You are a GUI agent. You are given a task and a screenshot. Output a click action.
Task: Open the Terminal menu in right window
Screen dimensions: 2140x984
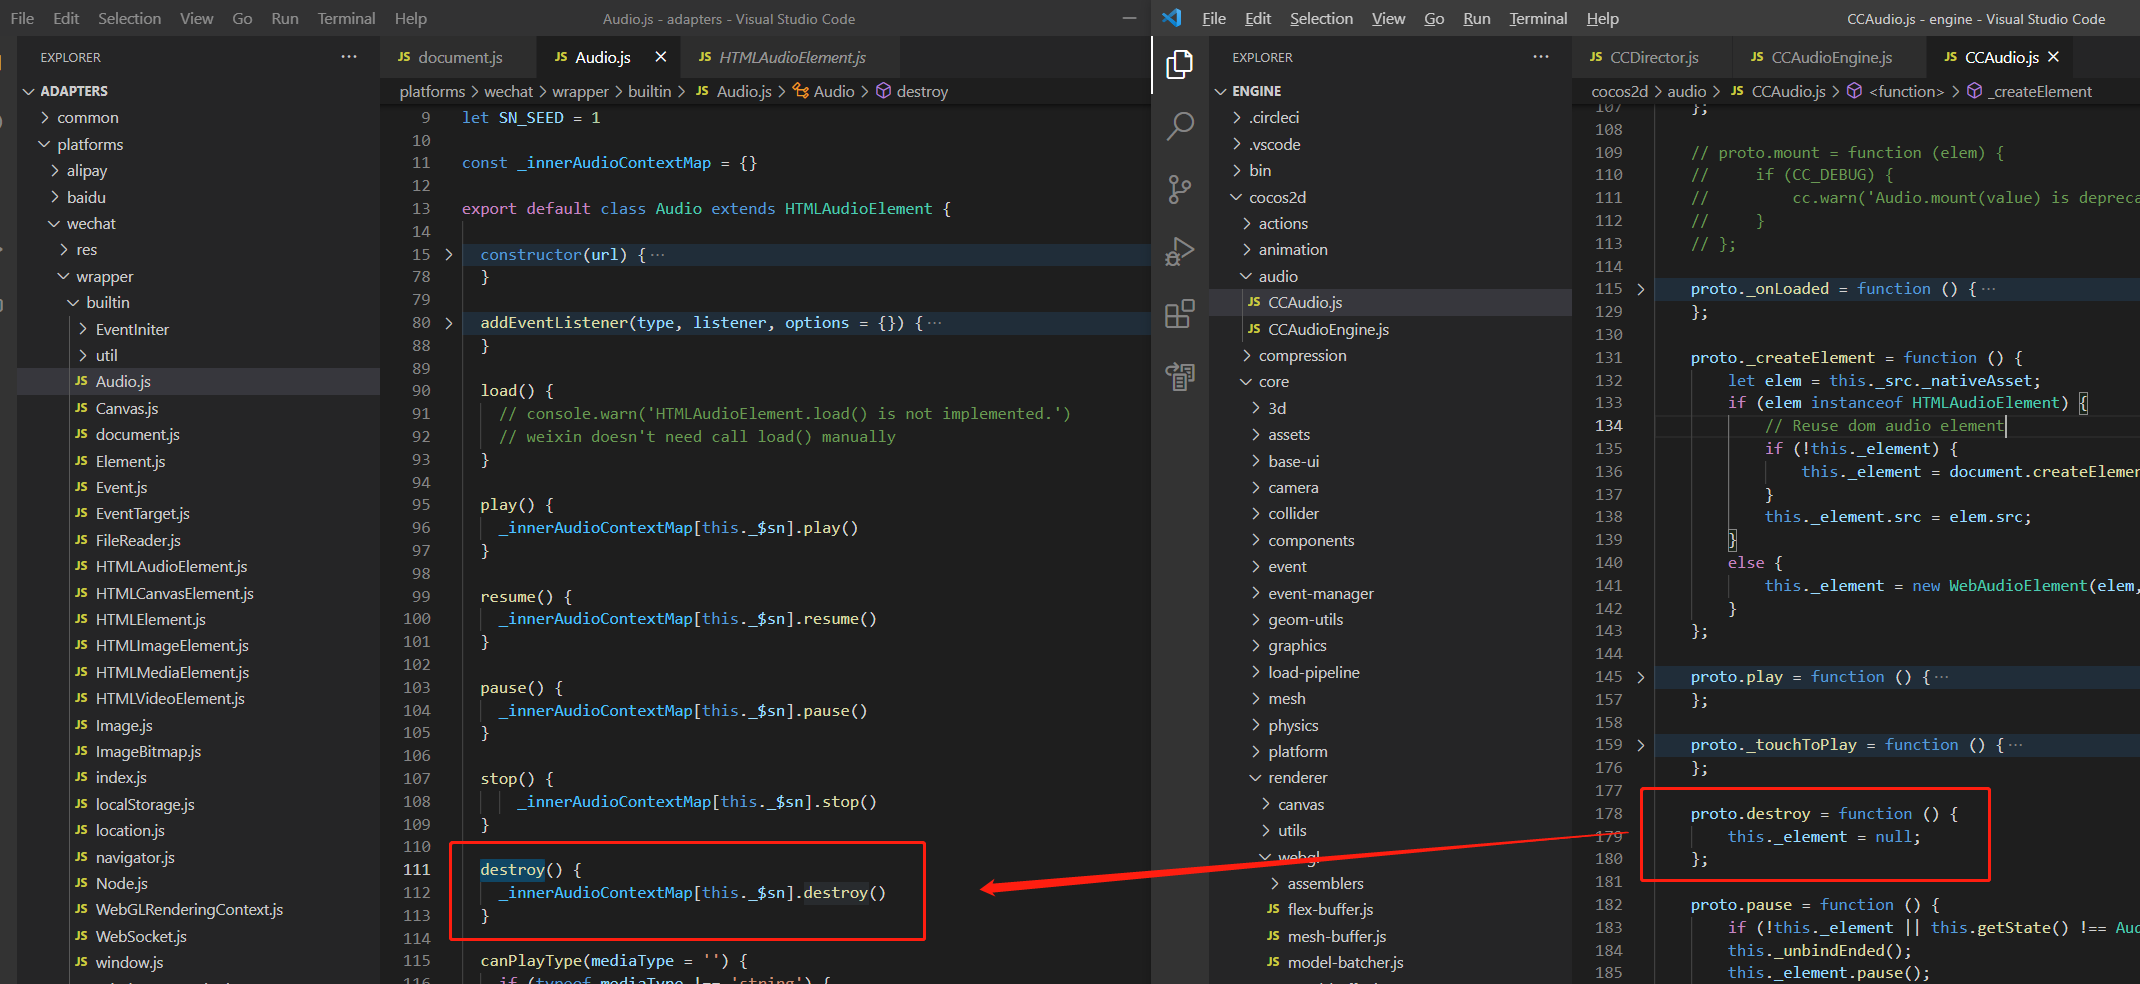pyautogui.click(x=1537, y=19)
